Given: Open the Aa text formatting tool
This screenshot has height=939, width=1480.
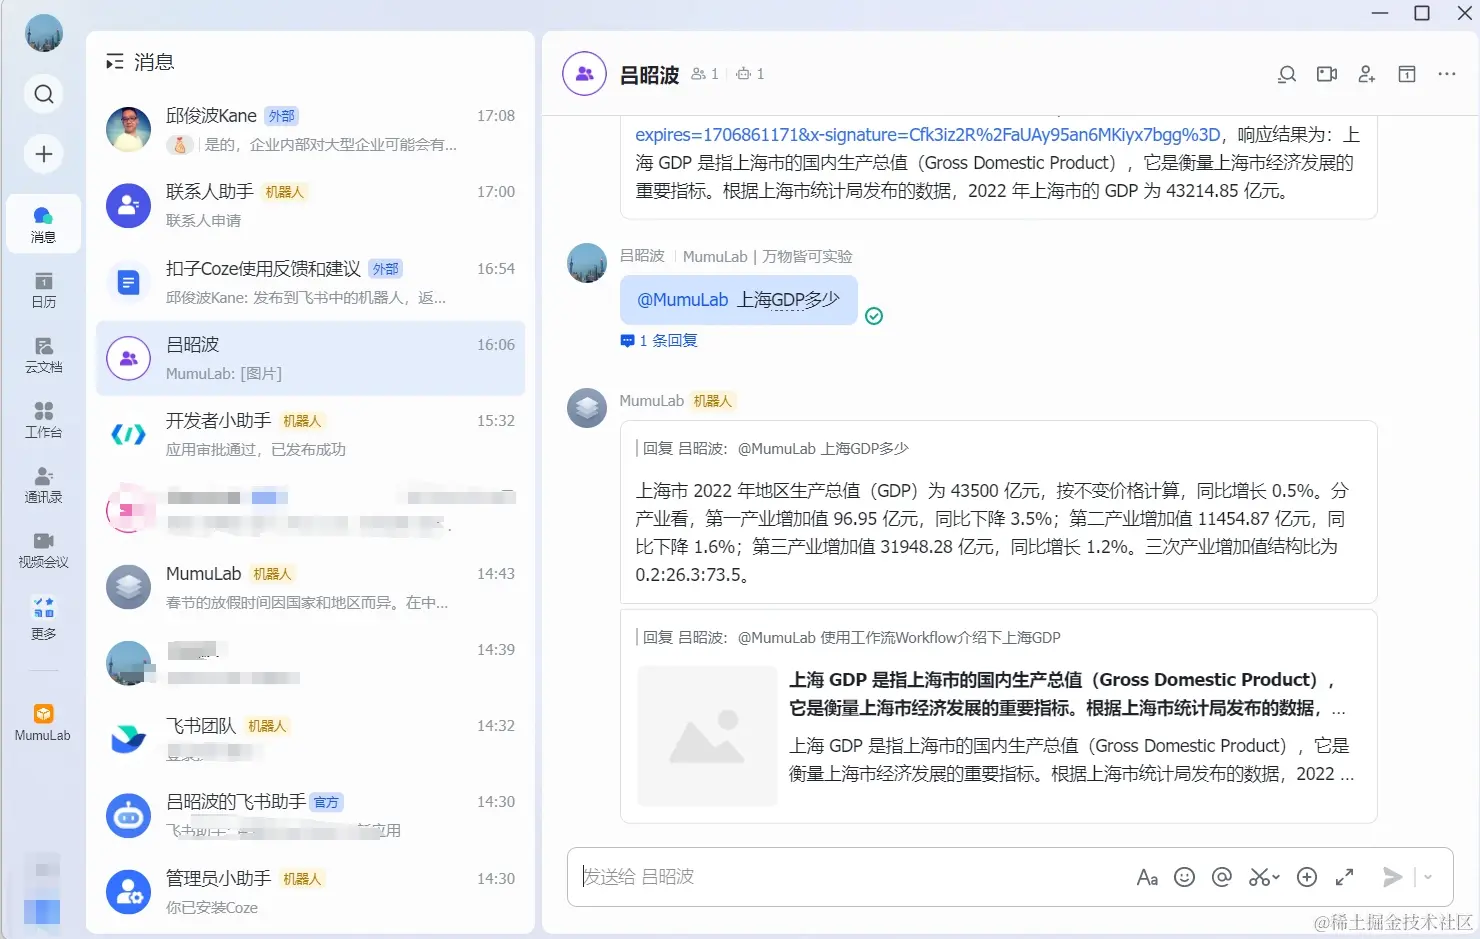Looking at the screenshot, I should click(x=1147, y=877).
